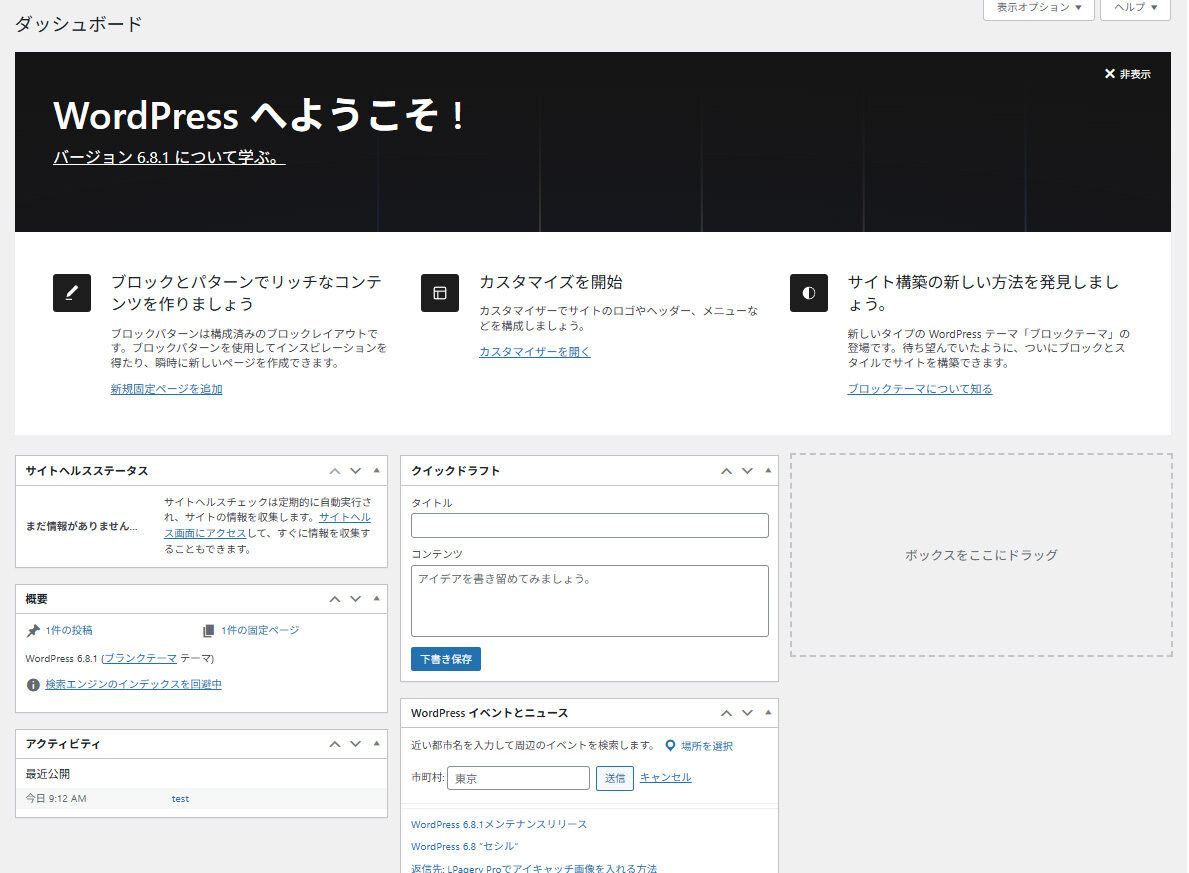Image resolution: width=1189 pixels, height=873 pixels.
Task: Open the 表示オプション dropdown
Action: click(1038, 8)
